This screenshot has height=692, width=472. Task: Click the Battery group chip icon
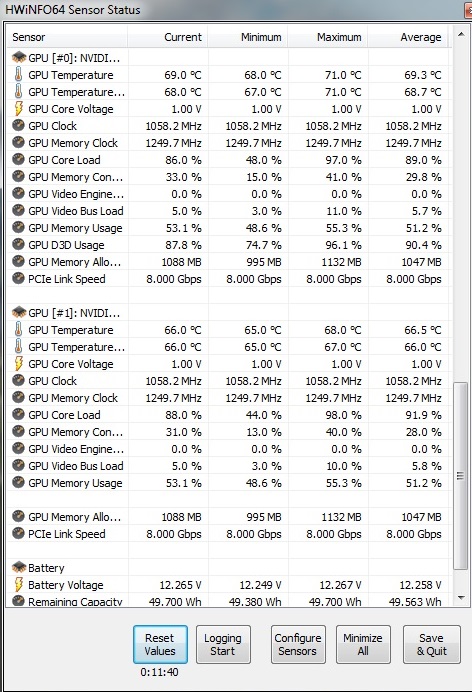(x=19, y=568)
